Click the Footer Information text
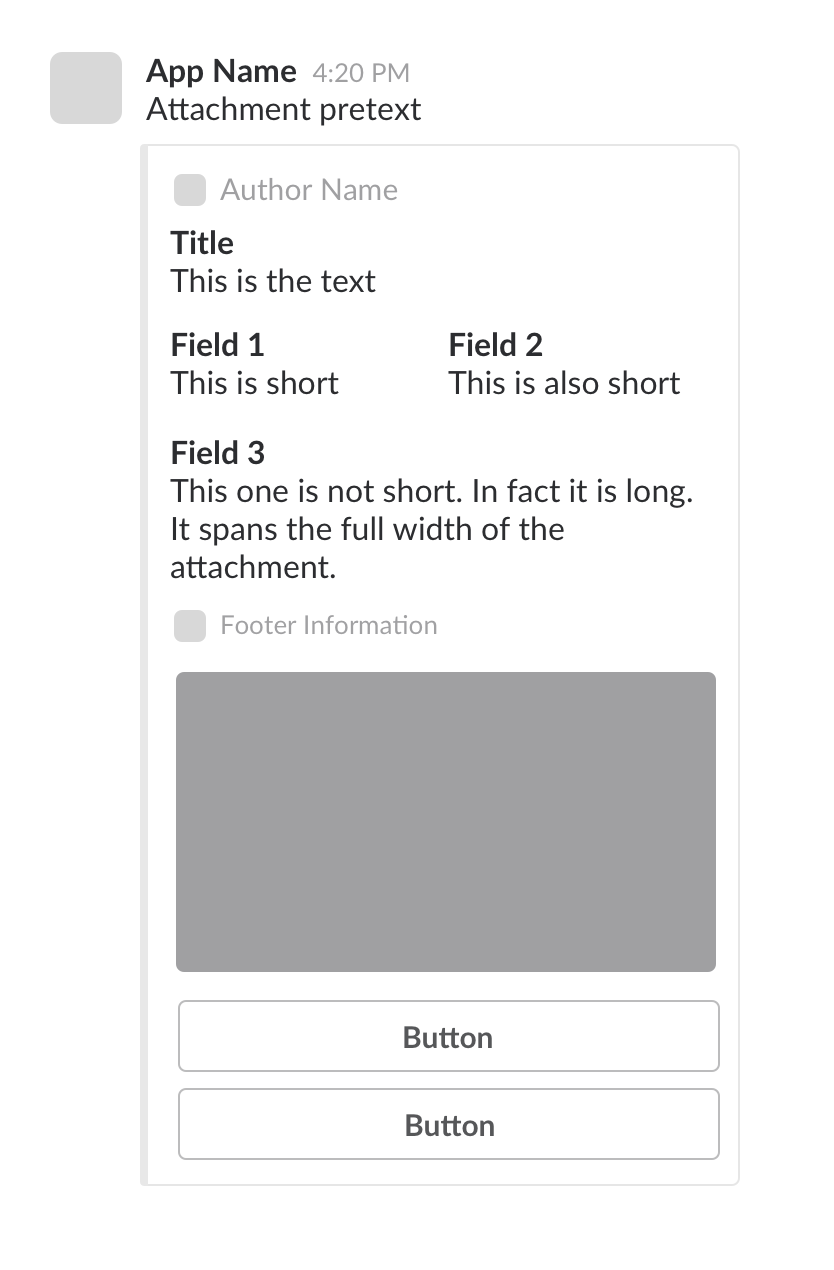The image size is (834, 1270). 329,626
